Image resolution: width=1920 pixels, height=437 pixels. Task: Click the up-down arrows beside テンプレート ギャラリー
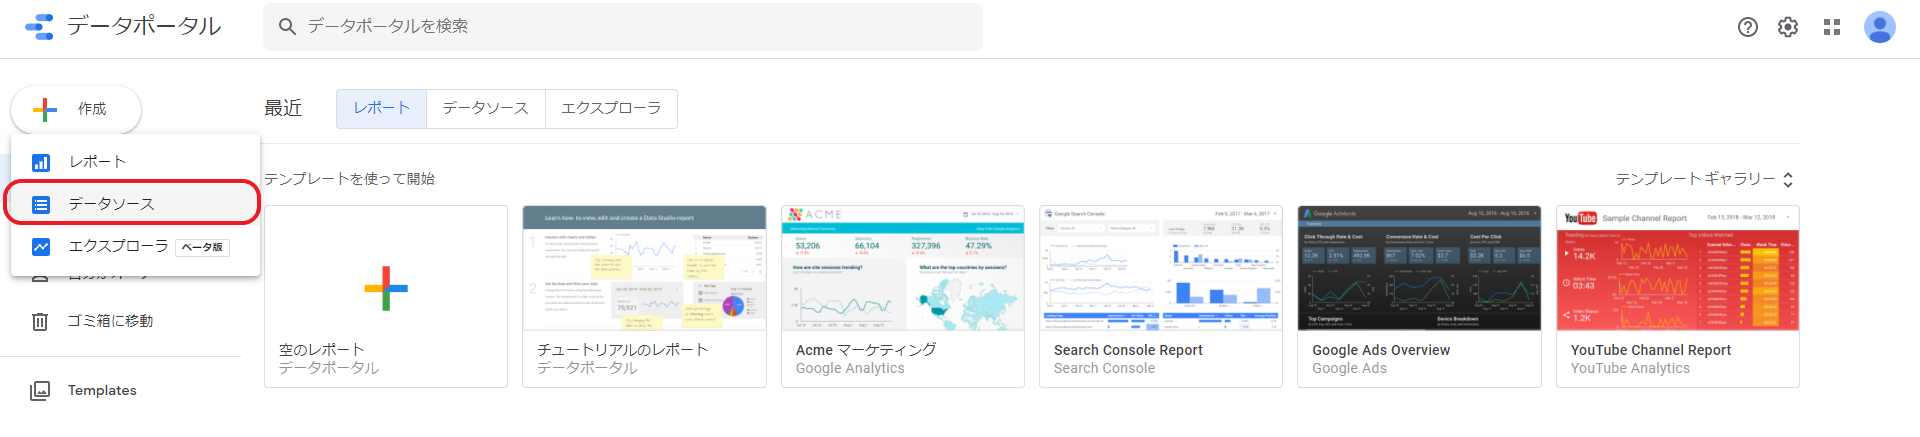pyautogui.click(x=1788, y=179)
